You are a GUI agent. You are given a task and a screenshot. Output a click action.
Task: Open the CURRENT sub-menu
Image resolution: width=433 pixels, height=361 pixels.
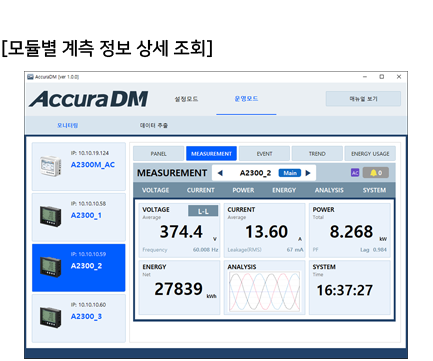tap(201, 190)
